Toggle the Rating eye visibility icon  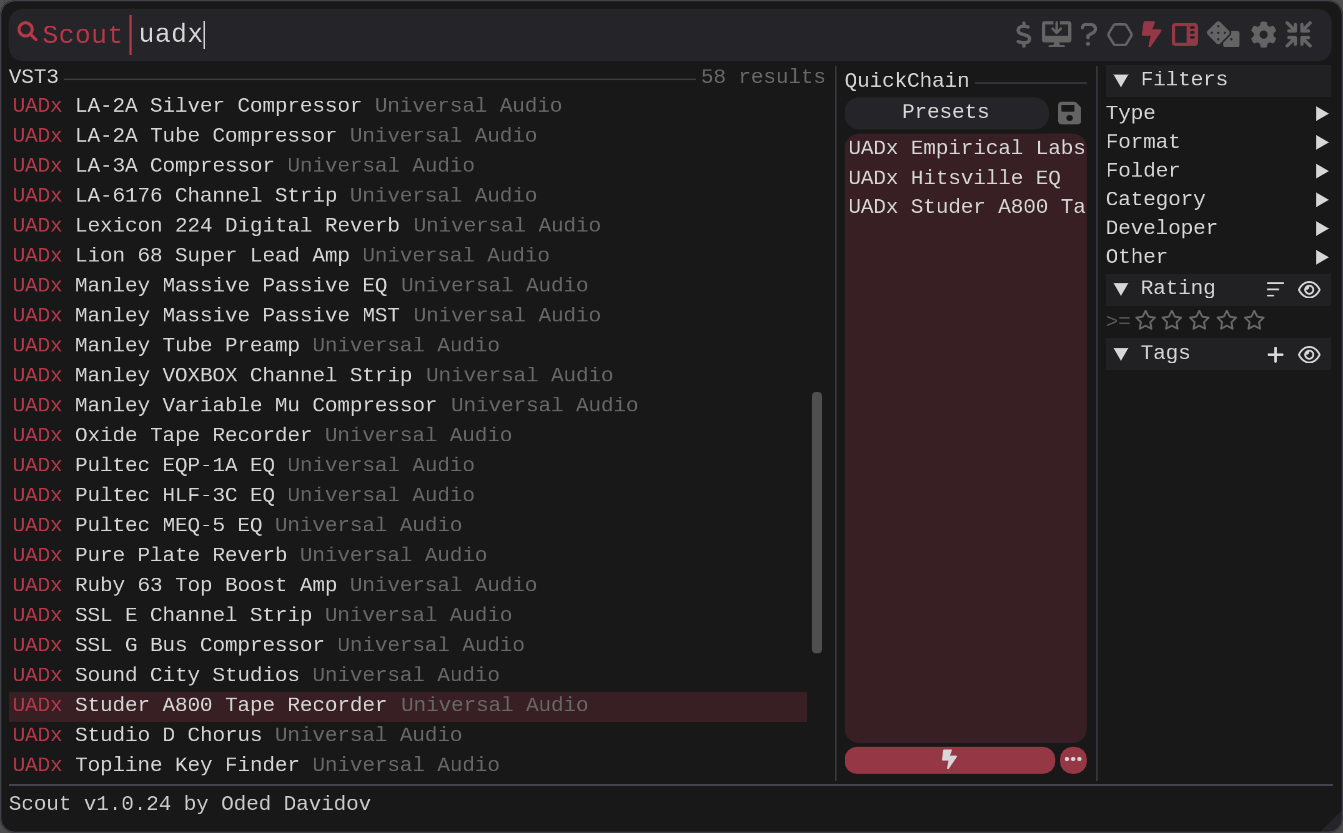pyautogui.click(x=1309, y=290)
